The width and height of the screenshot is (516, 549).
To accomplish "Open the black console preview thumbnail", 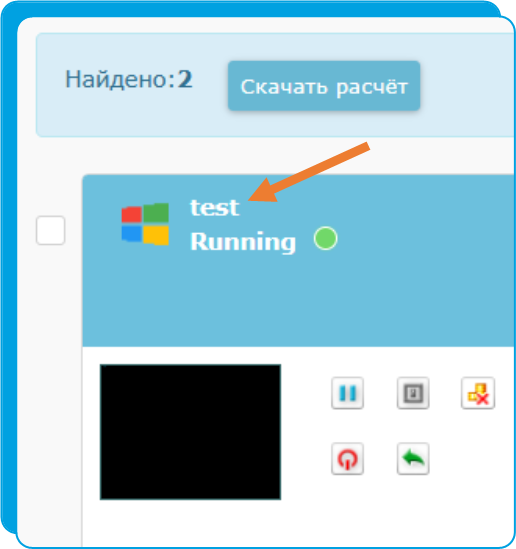I will pyautogui.click(x=190, y=432).
